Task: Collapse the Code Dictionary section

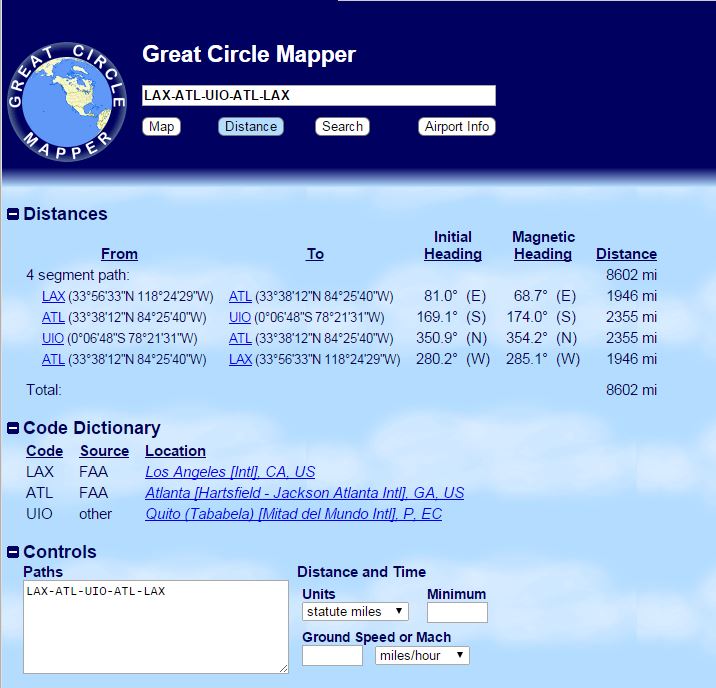Action: (x=13, y=428)
